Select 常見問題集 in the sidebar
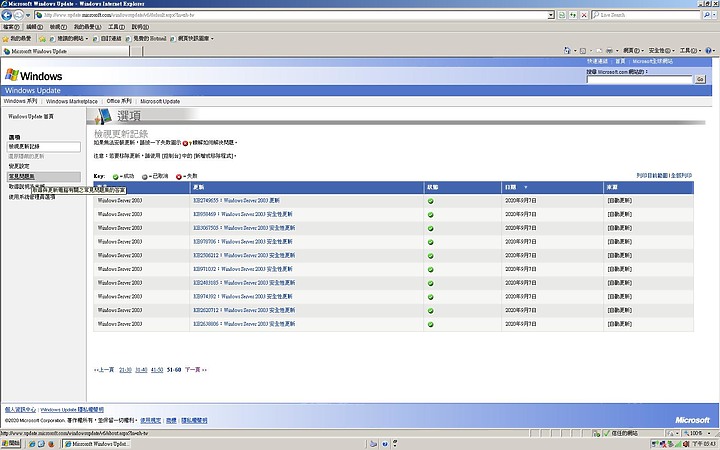This screenshot has height=450, width=720. pyautogui.click(x=44, y=176)
